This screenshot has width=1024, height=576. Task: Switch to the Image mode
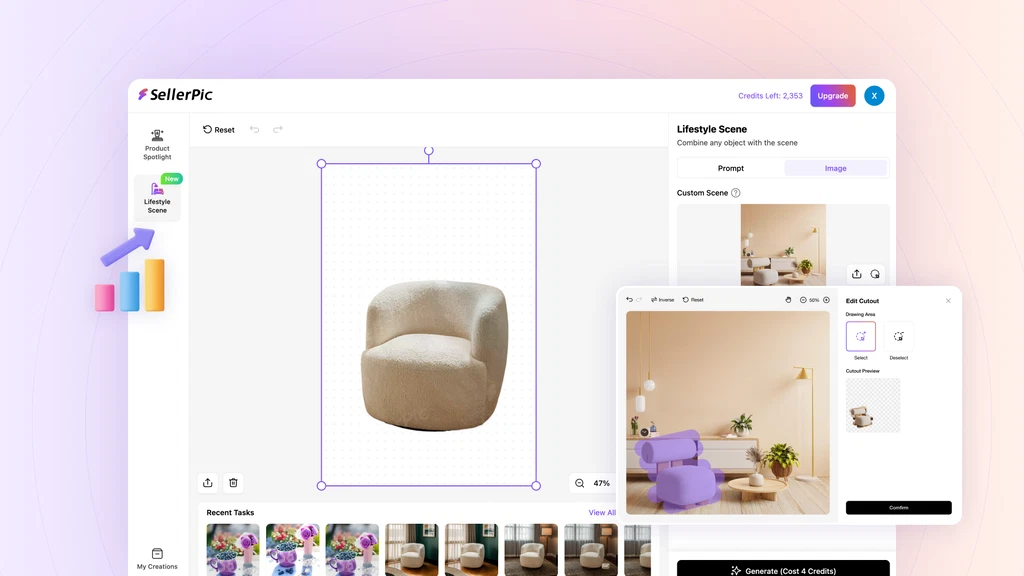(x=836, y=167)
